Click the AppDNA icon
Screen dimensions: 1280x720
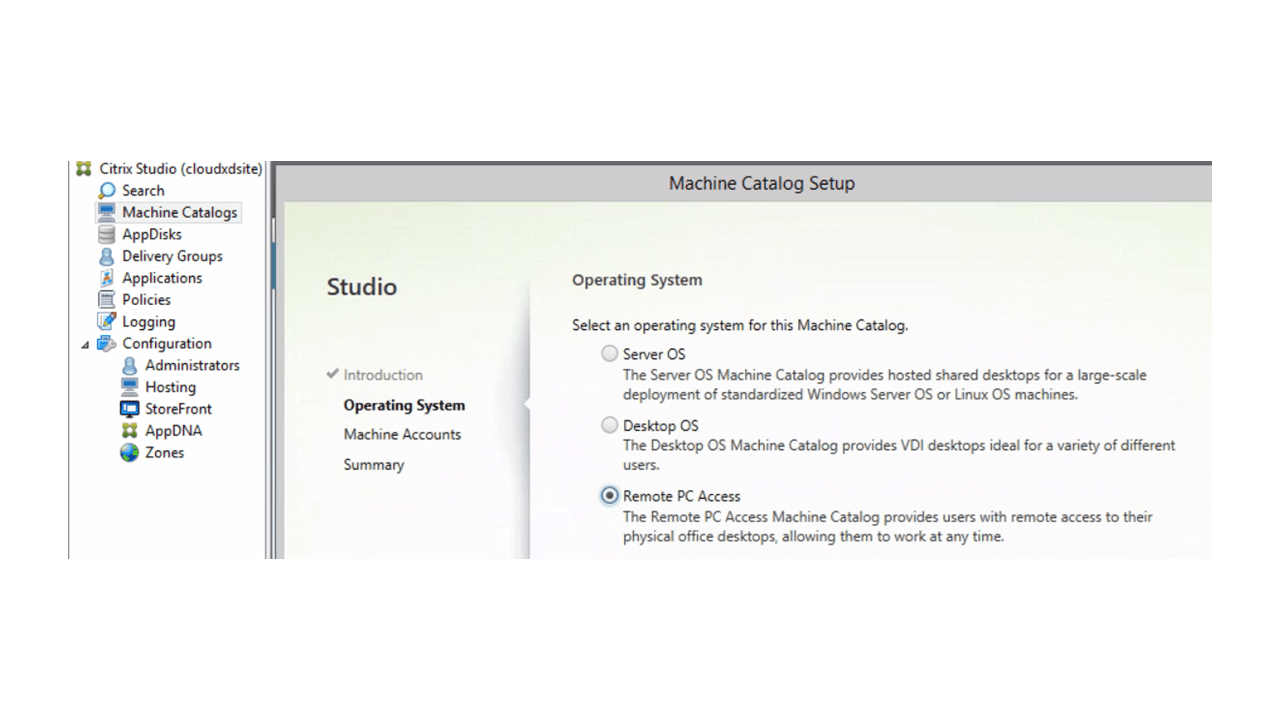click(129, 430)
